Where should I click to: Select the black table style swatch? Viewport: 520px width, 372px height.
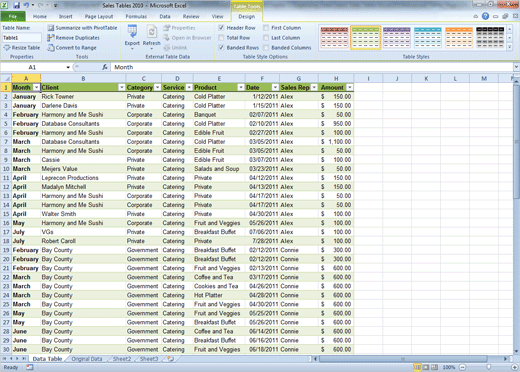[490, 38]
